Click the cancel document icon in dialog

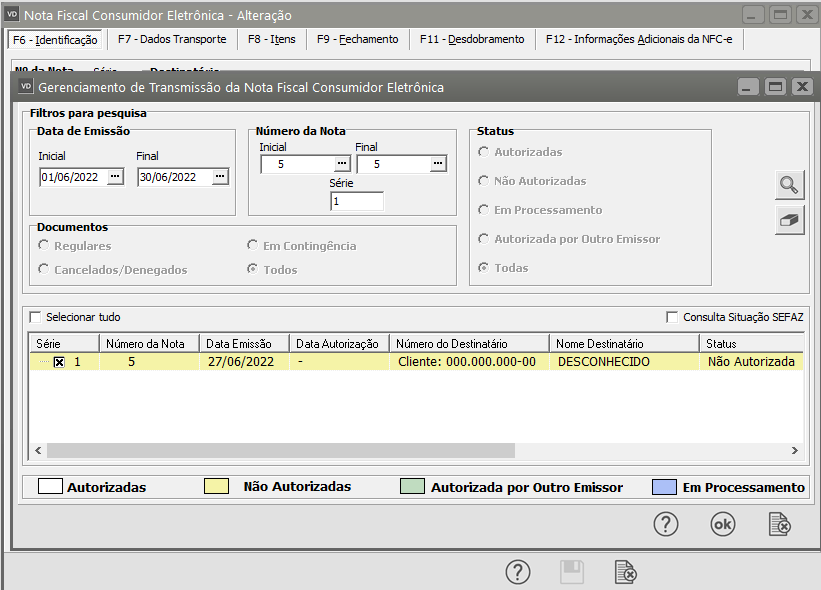[x=779, y=524]
